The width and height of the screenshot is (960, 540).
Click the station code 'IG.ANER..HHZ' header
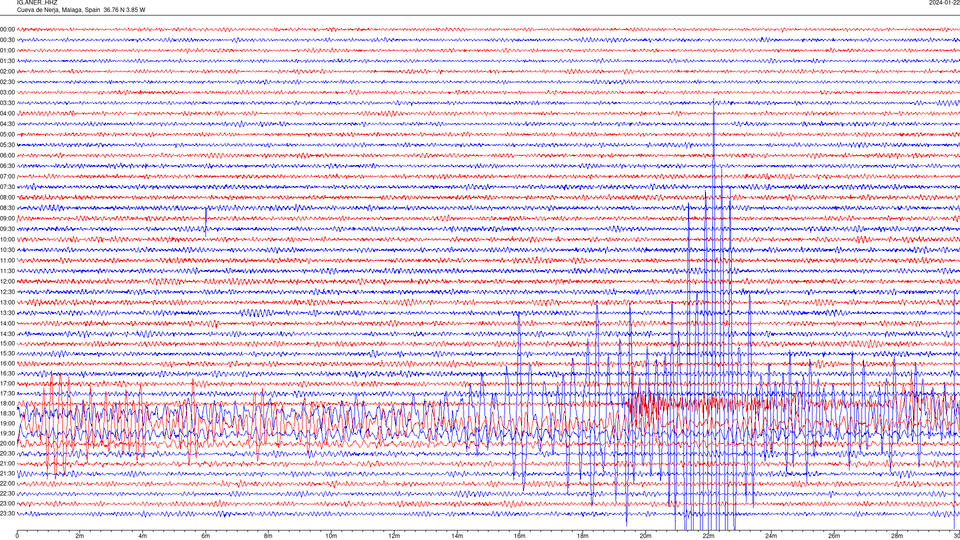pyautogui.click(x=37, y=2)
